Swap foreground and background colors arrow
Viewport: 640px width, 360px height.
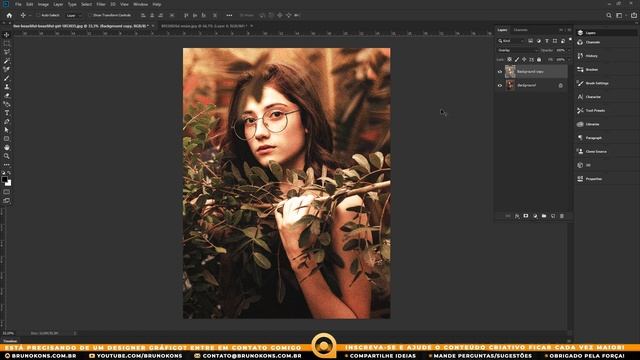[x=9, y=173]
